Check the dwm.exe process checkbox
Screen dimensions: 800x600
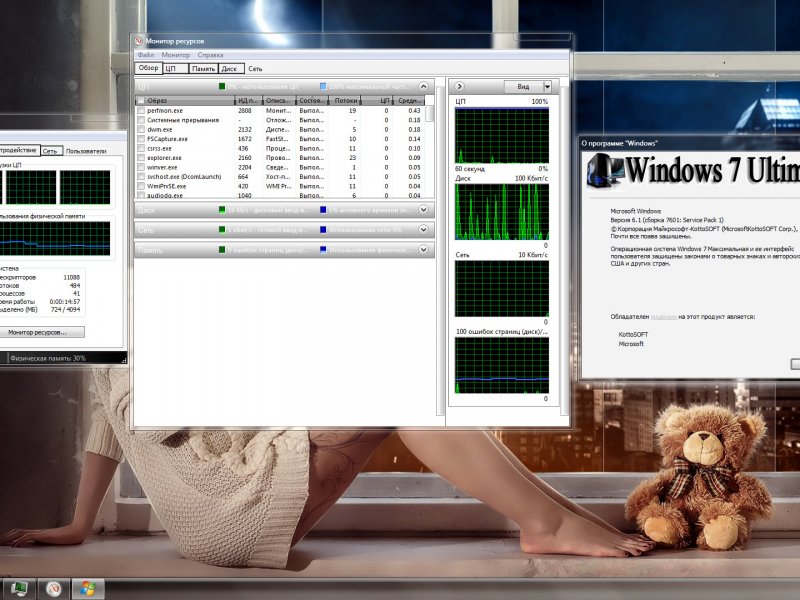coord(141,130)
